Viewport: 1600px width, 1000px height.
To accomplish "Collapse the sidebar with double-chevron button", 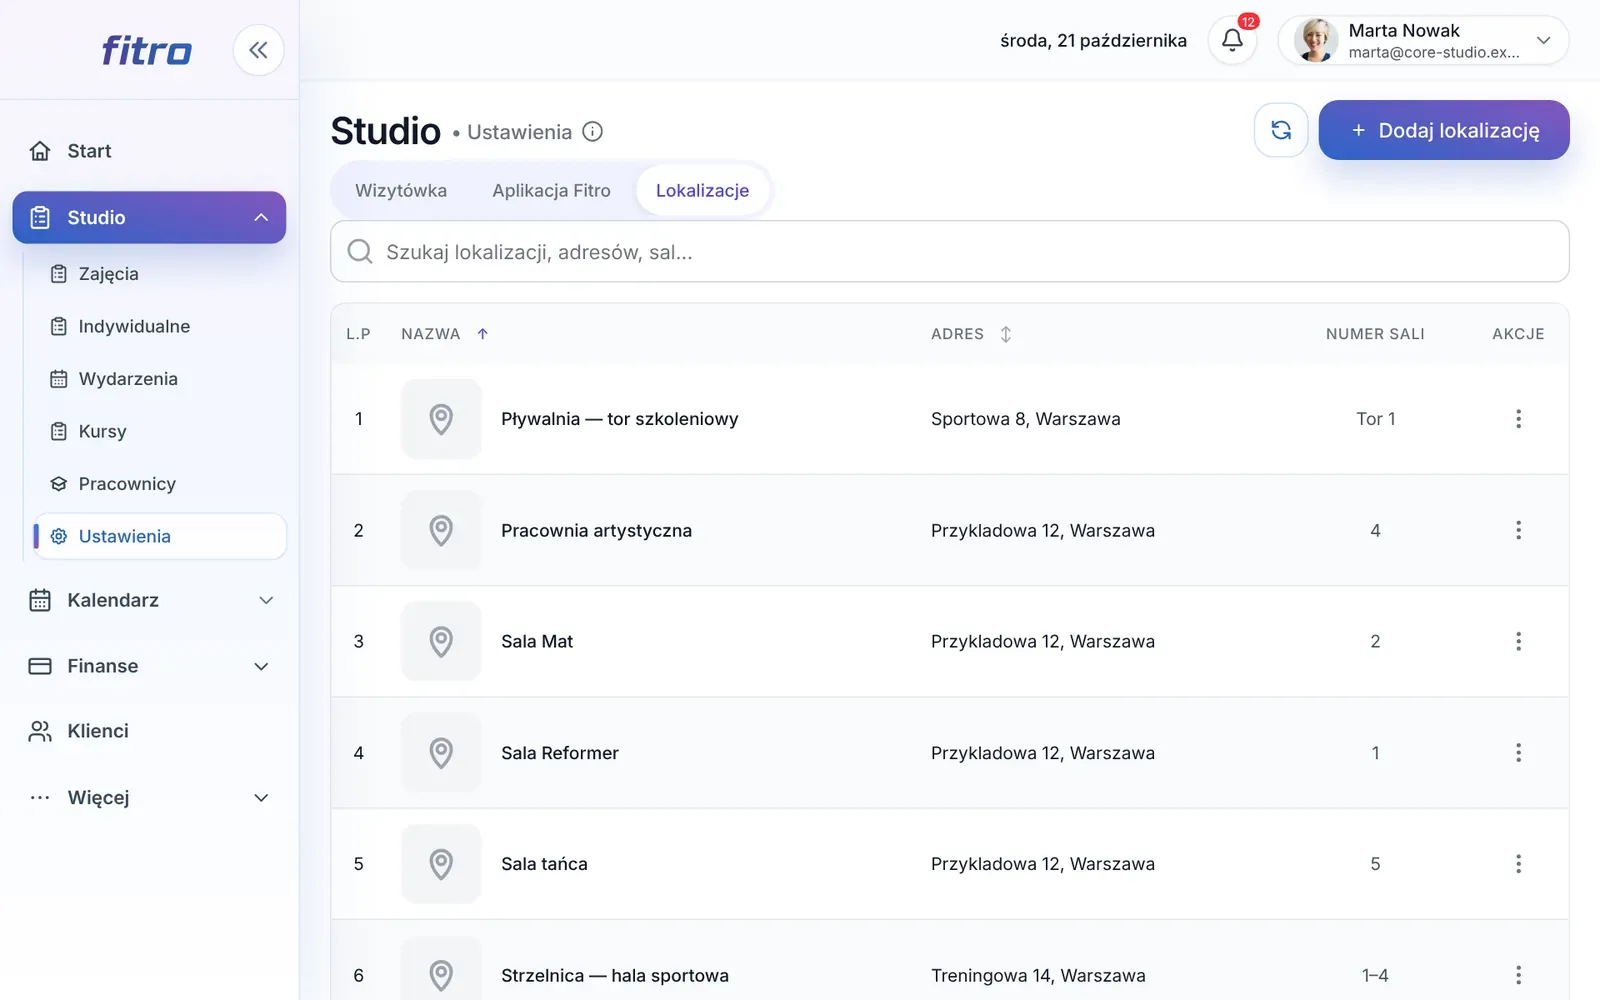I will tap(258, 50).
